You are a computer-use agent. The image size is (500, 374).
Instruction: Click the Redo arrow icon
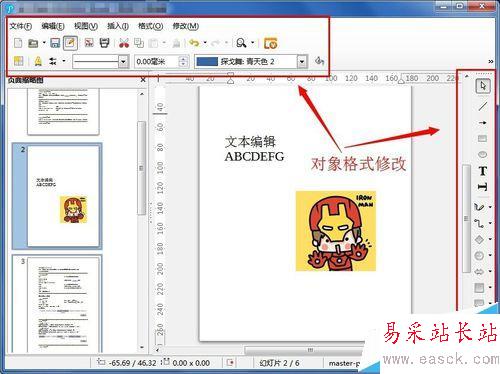216,43
